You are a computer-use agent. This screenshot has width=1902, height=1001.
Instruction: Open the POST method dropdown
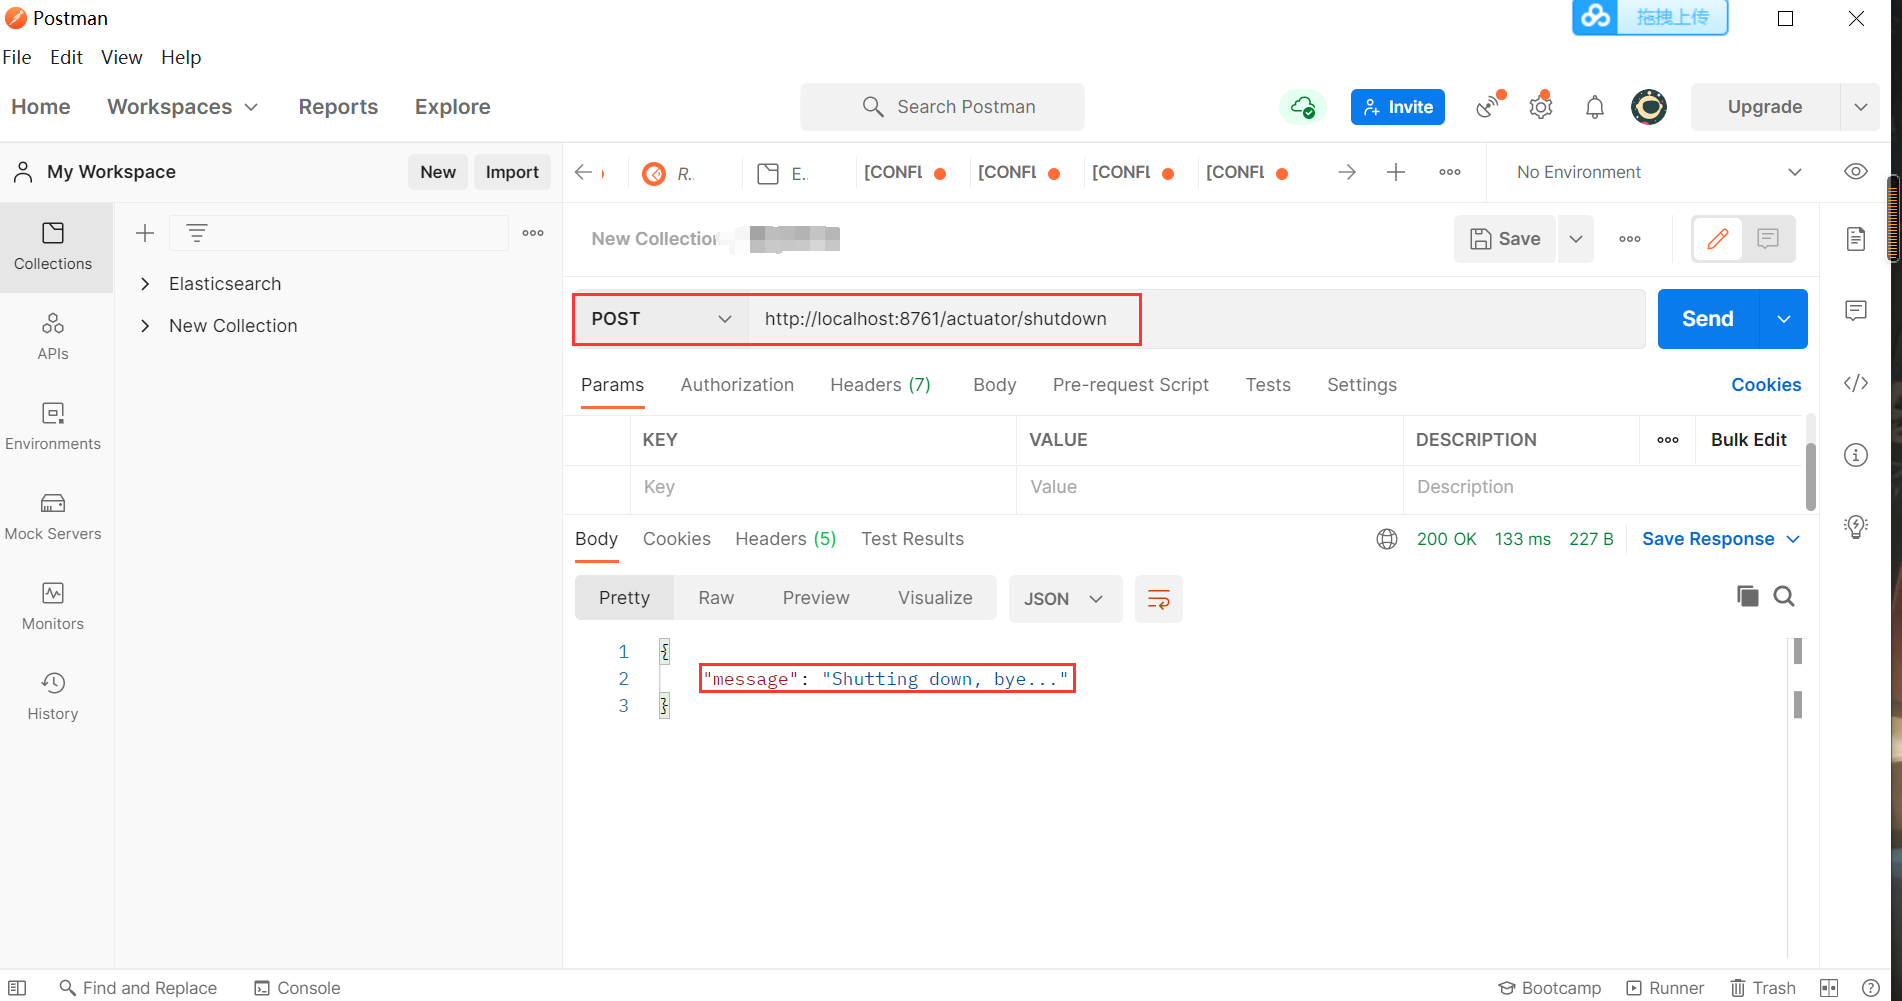pos(661,319)
